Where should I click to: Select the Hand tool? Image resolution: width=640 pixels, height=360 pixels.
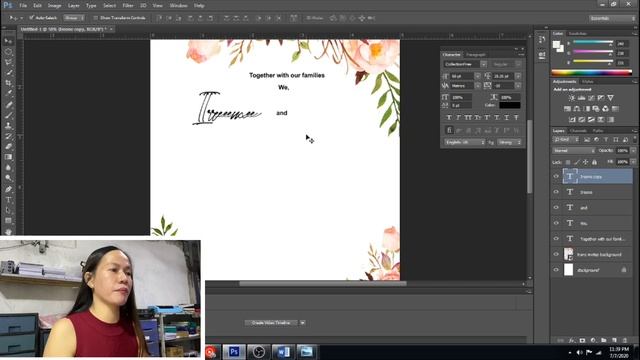pyautogui.click(x=8, y=231)
